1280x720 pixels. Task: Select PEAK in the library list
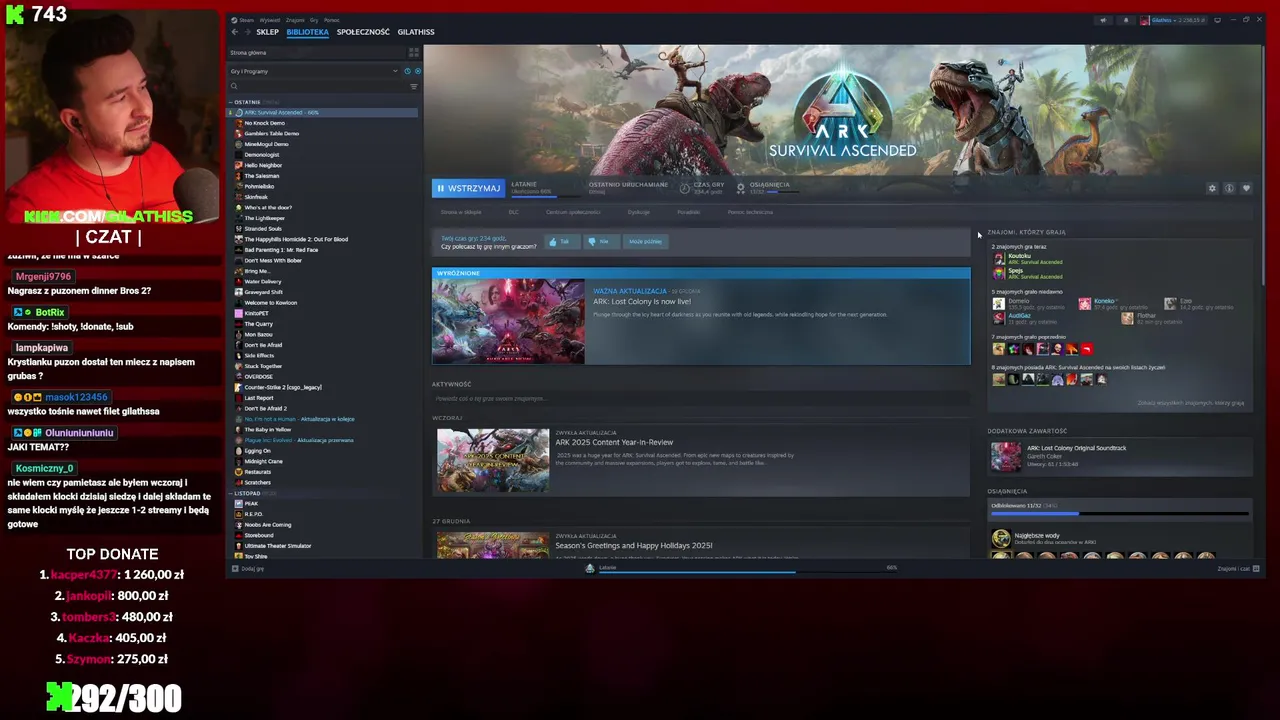(x=251, y=503)
